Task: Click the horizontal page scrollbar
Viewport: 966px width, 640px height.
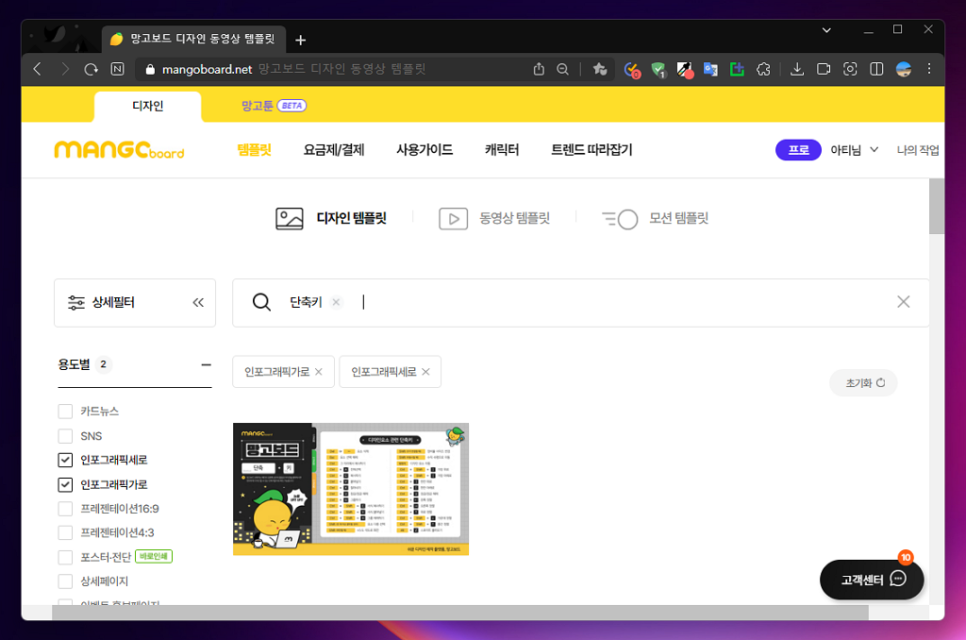Action: pyautogui.click(x=460, y=612)
